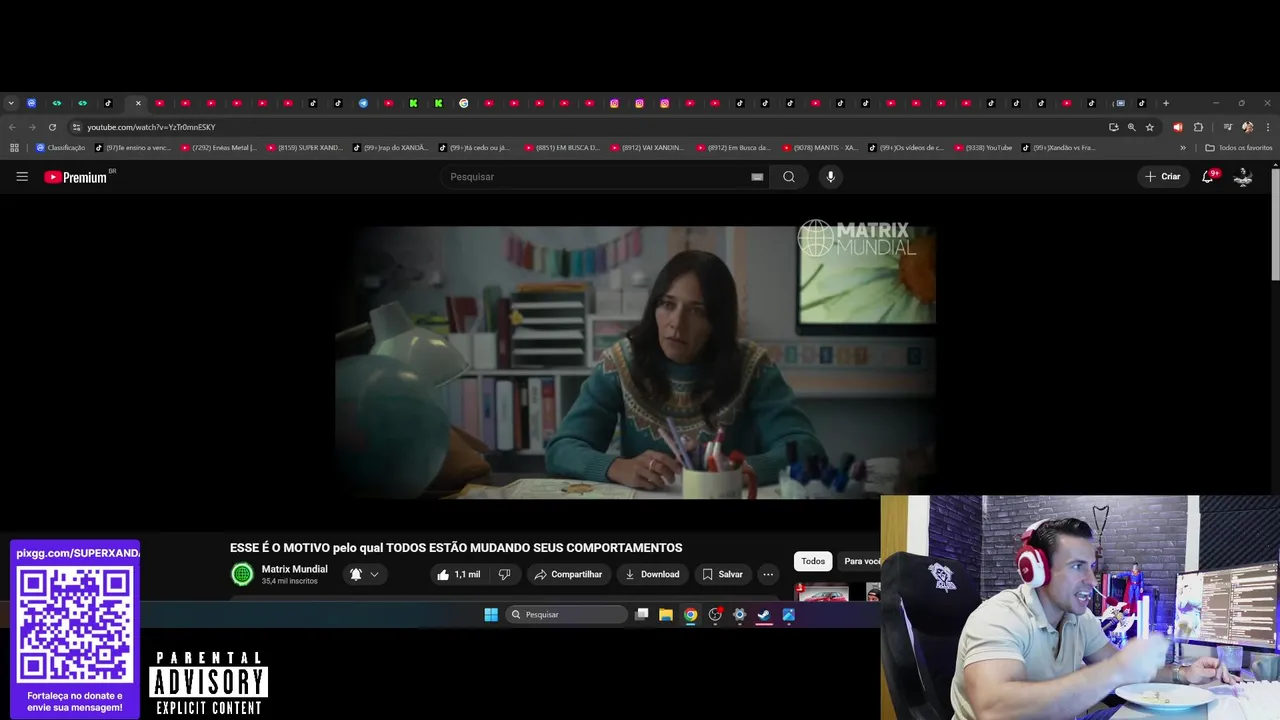Viewport: 1280px width, 720px height.
Task: Open the Todos os favoritos folder
Action: 1239,148
